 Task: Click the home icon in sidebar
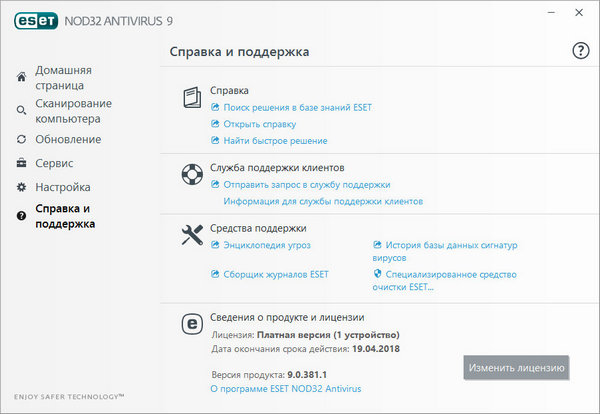click(x=22, y=78)
